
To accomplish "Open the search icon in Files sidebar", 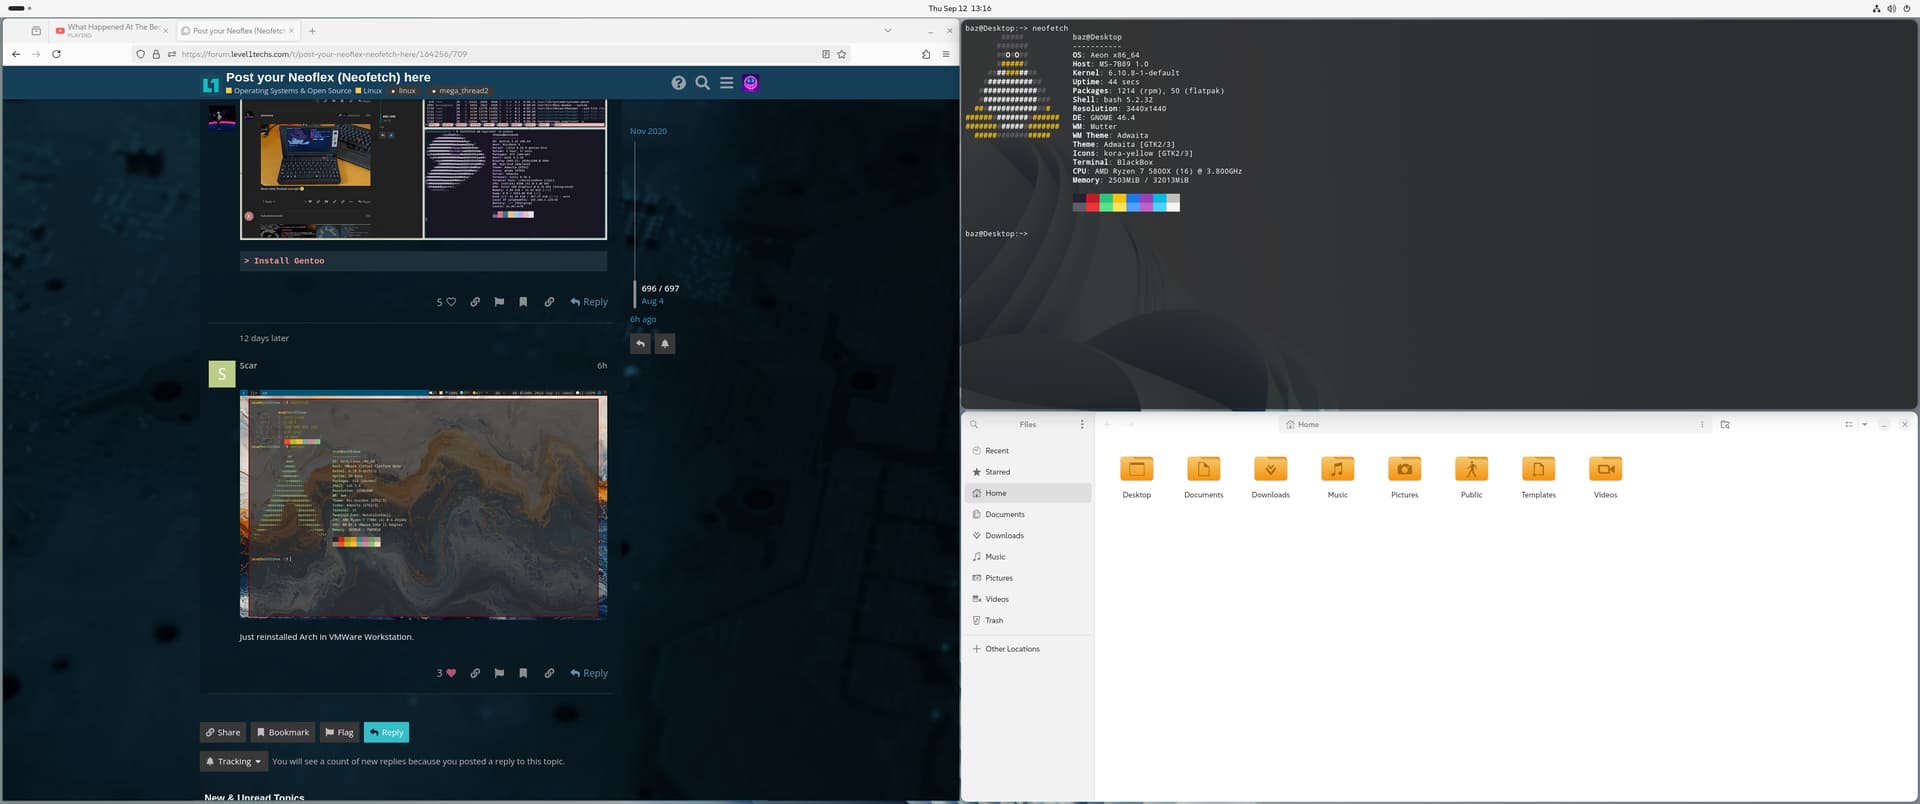I will coord(974,425).
